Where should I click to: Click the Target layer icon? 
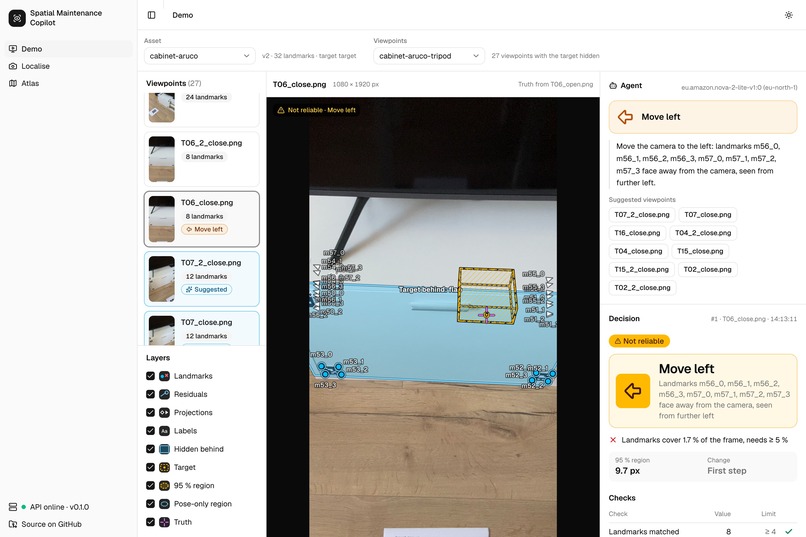tap(164, 467)
